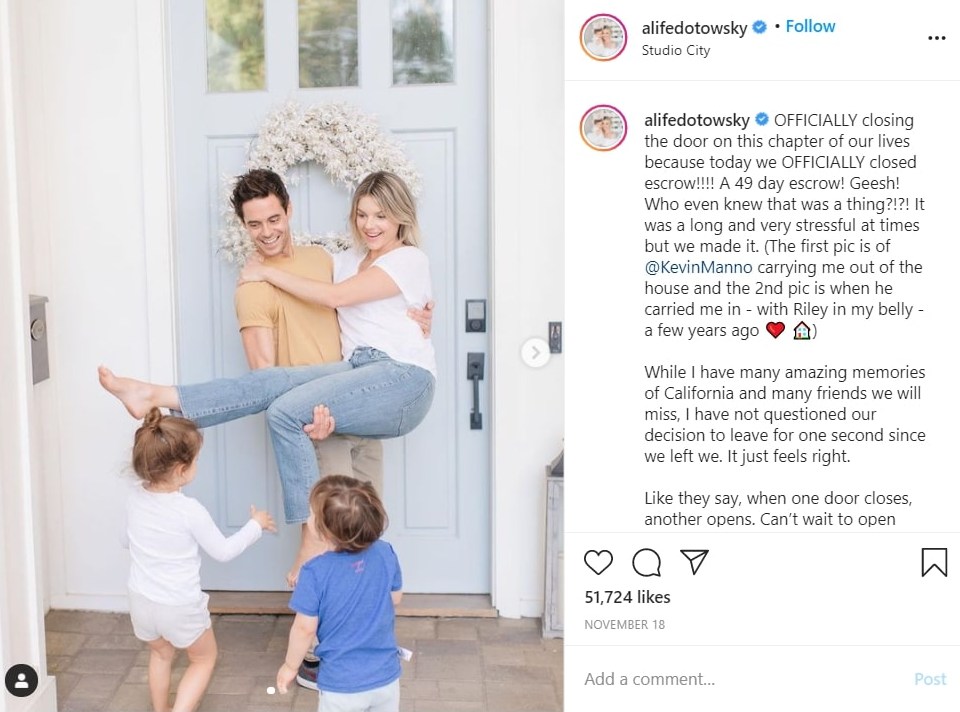Submit comment with Post button
Viewport: 960px width, 712px height.
(x=930, y=679)
